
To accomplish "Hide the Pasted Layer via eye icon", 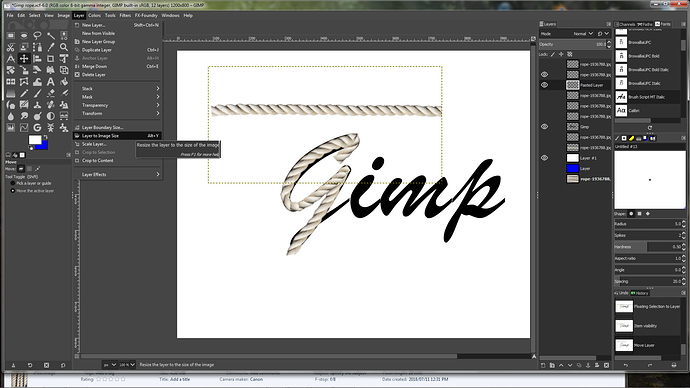I will [544, 85].
